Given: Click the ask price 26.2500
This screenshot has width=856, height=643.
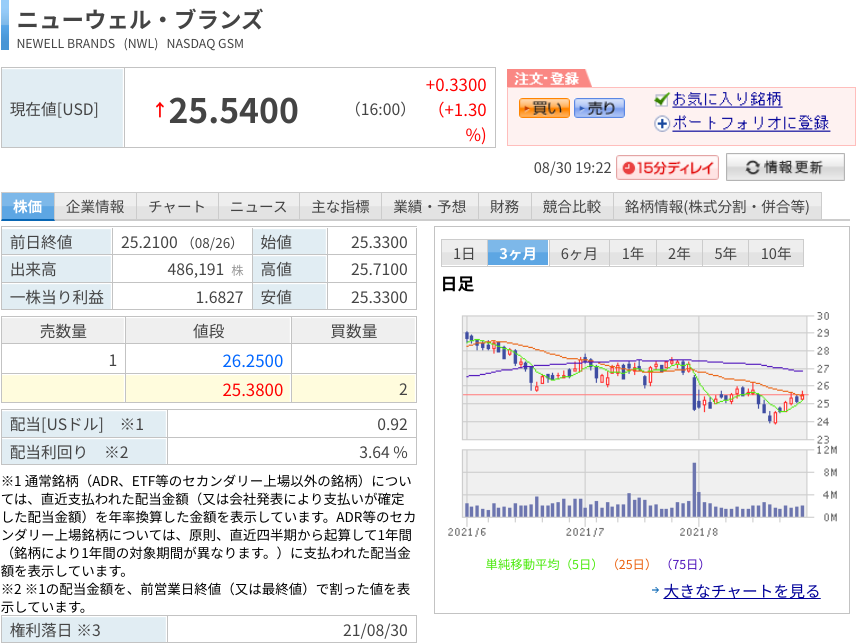Looking at the screenshot, I should click(x=252, y=361).
